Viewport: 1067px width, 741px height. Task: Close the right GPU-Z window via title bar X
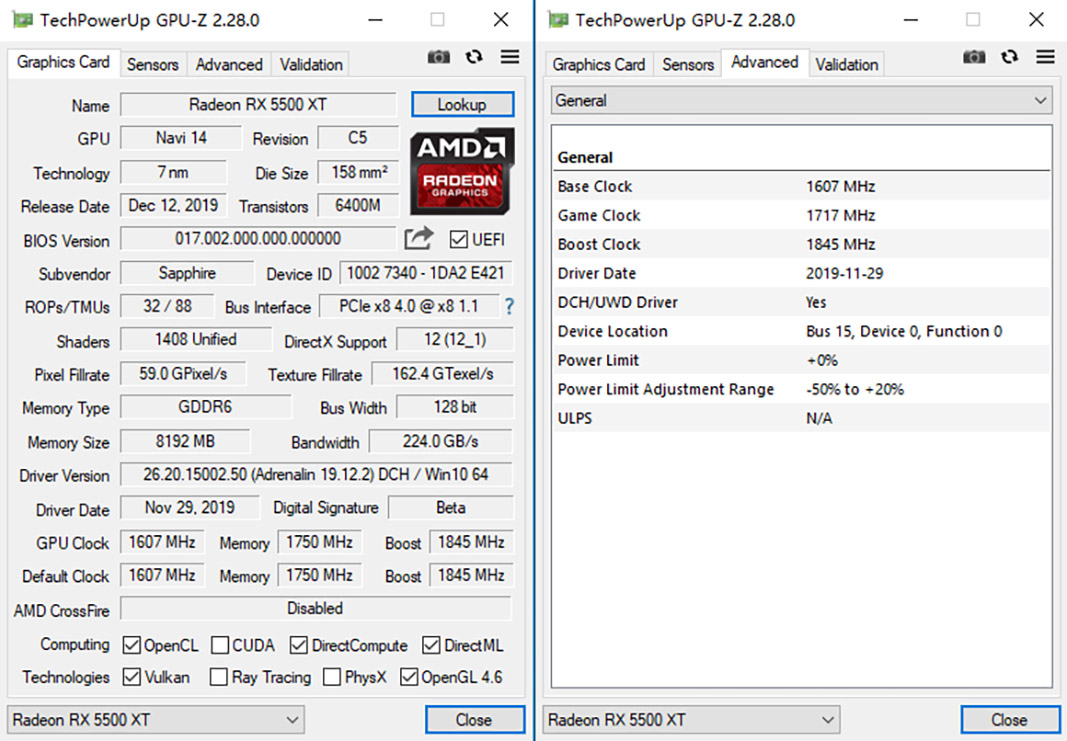(x=1036, y=20)
